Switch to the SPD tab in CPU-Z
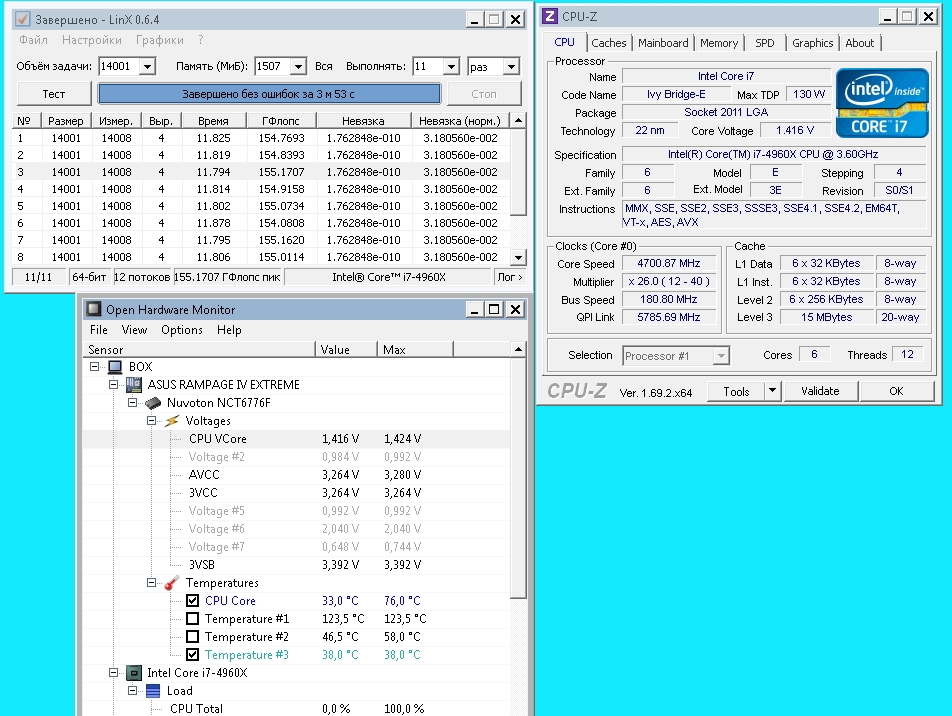 (x=764, y=43)
